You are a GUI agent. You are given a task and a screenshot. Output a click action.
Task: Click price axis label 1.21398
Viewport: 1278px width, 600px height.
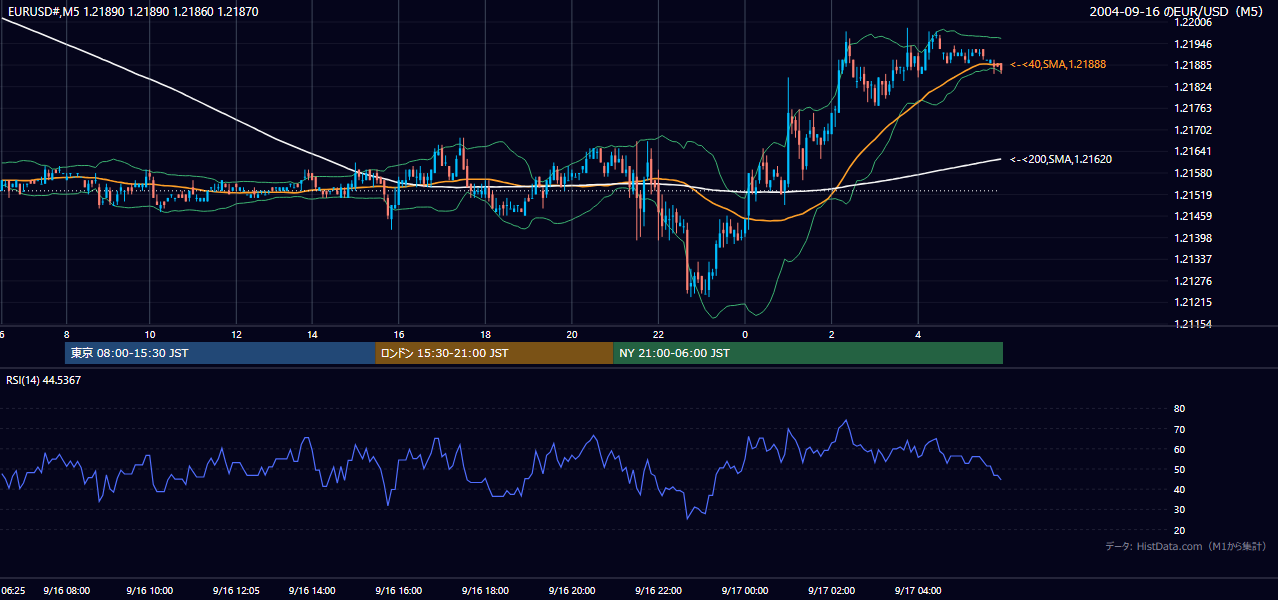(x=1192, y=238)
